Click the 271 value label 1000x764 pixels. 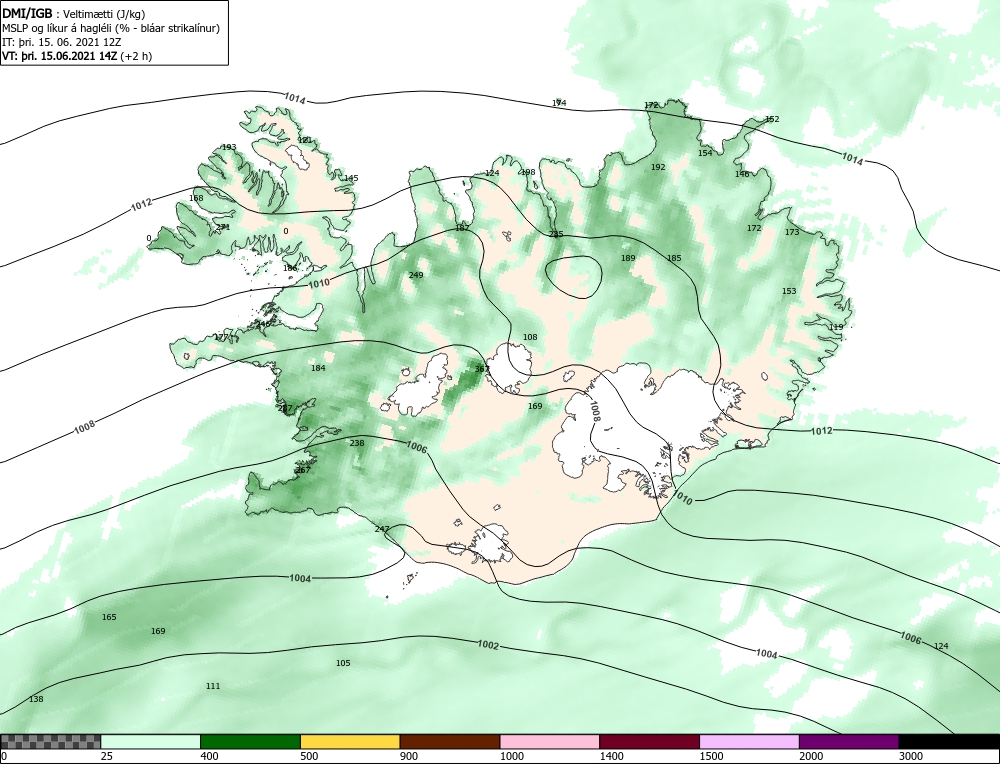pos(223,227)
